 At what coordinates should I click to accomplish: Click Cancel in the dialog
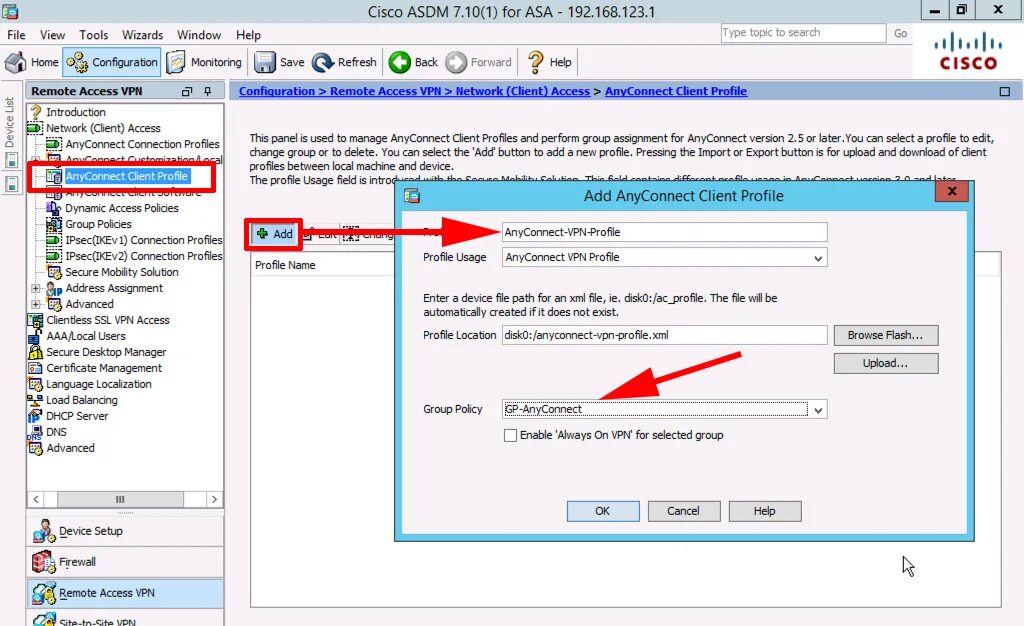684,511
